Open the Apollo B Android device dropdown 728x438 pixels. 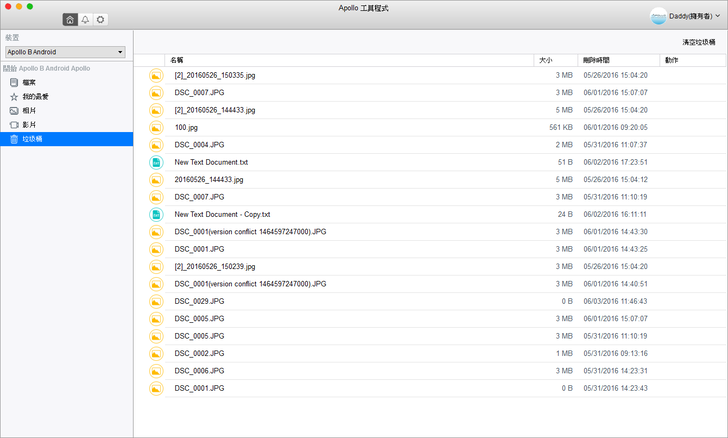[x=65, y=51]
